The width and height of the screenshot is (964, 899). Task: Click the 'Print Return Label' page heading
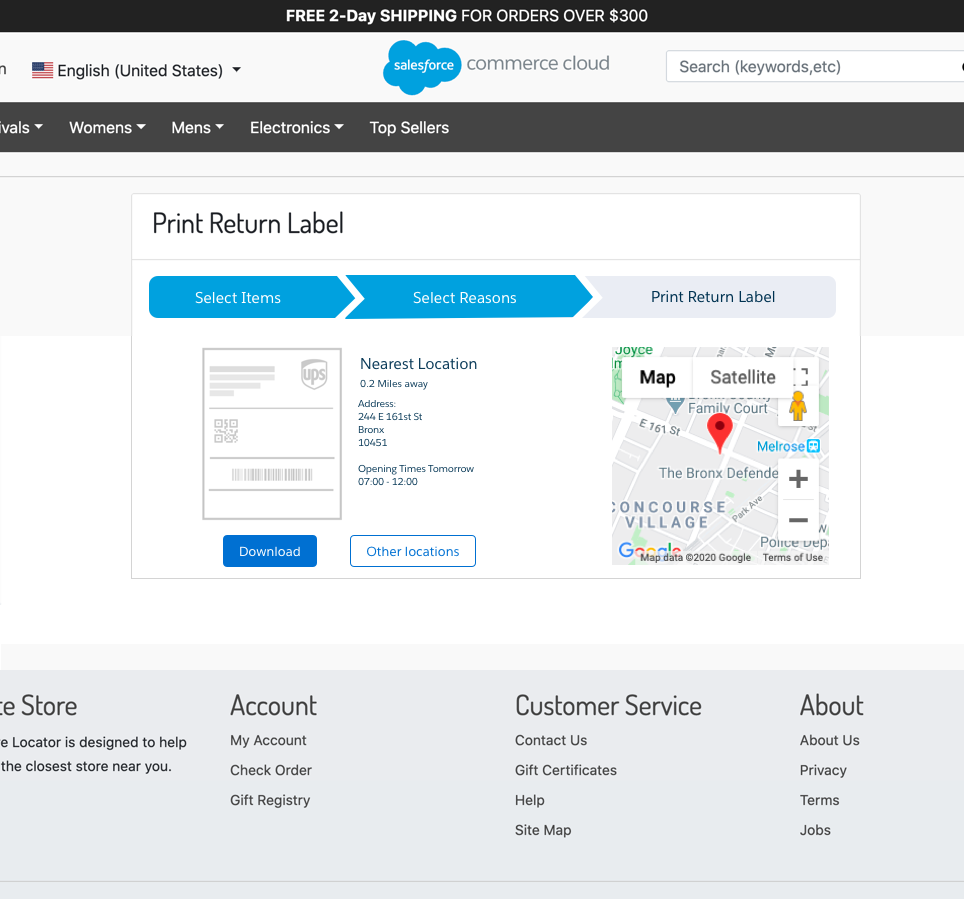point(248,223)
